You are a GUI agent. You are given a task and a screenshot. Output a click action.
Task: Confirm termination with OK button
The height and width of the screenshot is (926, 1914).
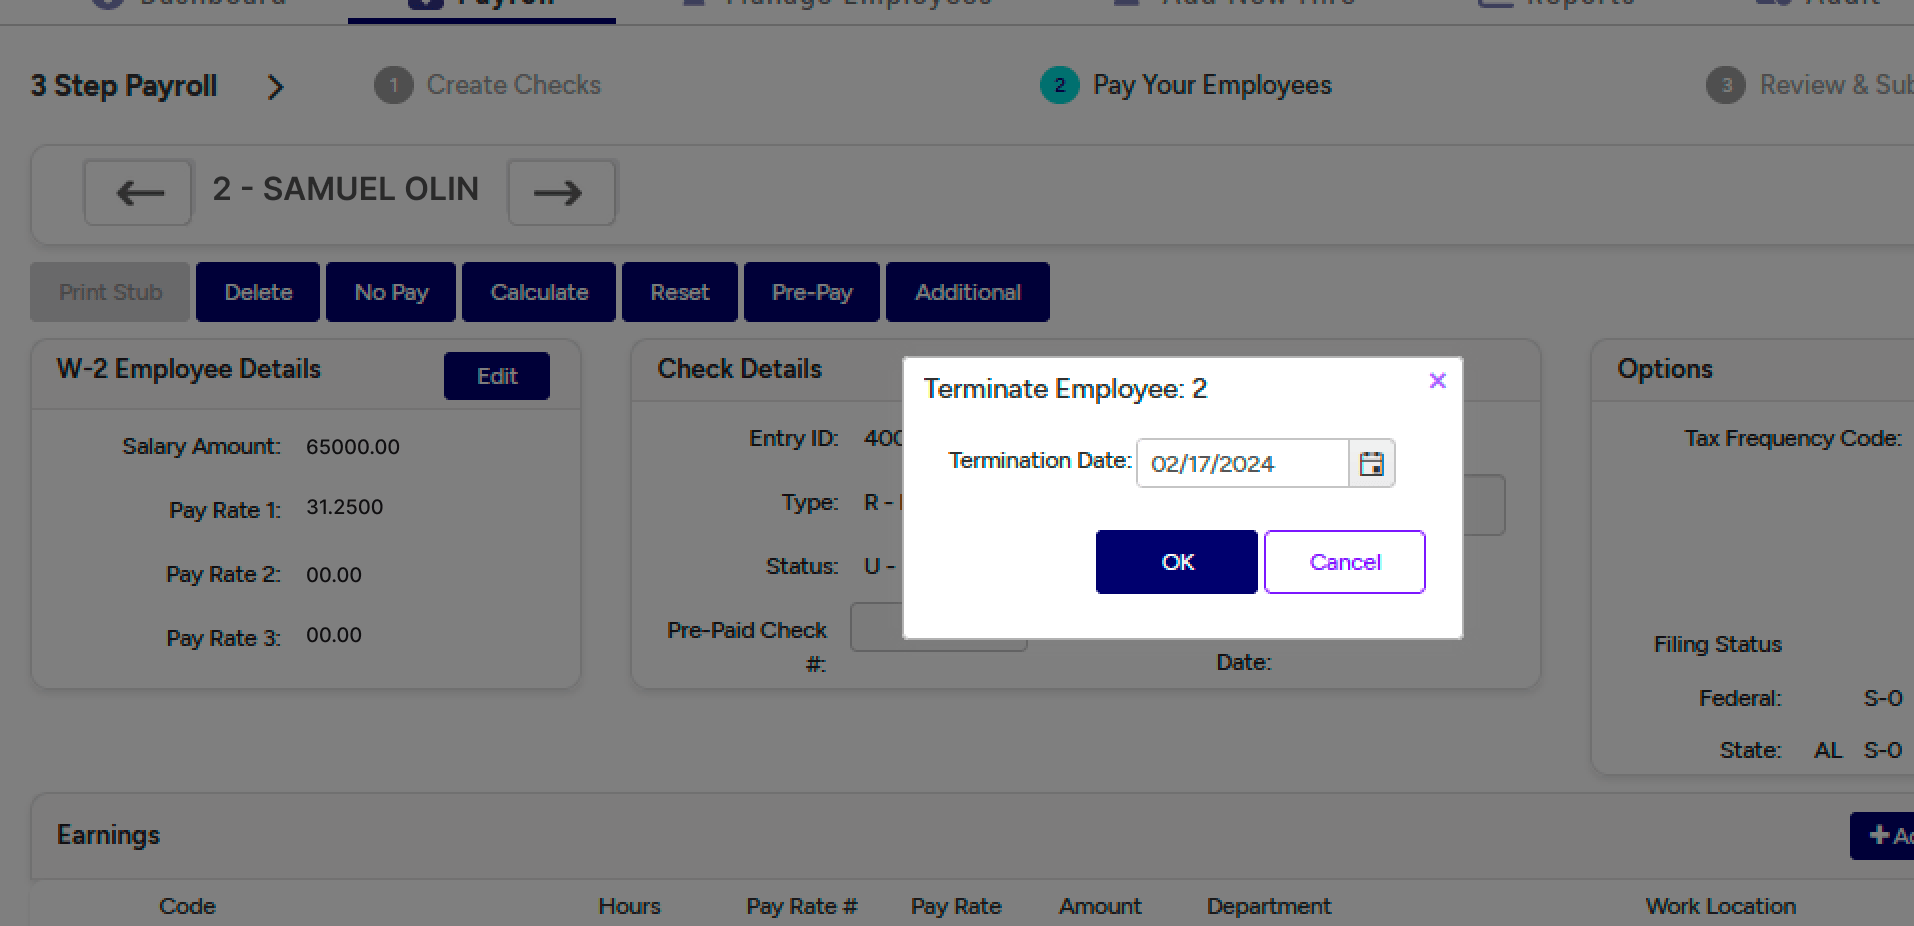(x=1176, y=562)
